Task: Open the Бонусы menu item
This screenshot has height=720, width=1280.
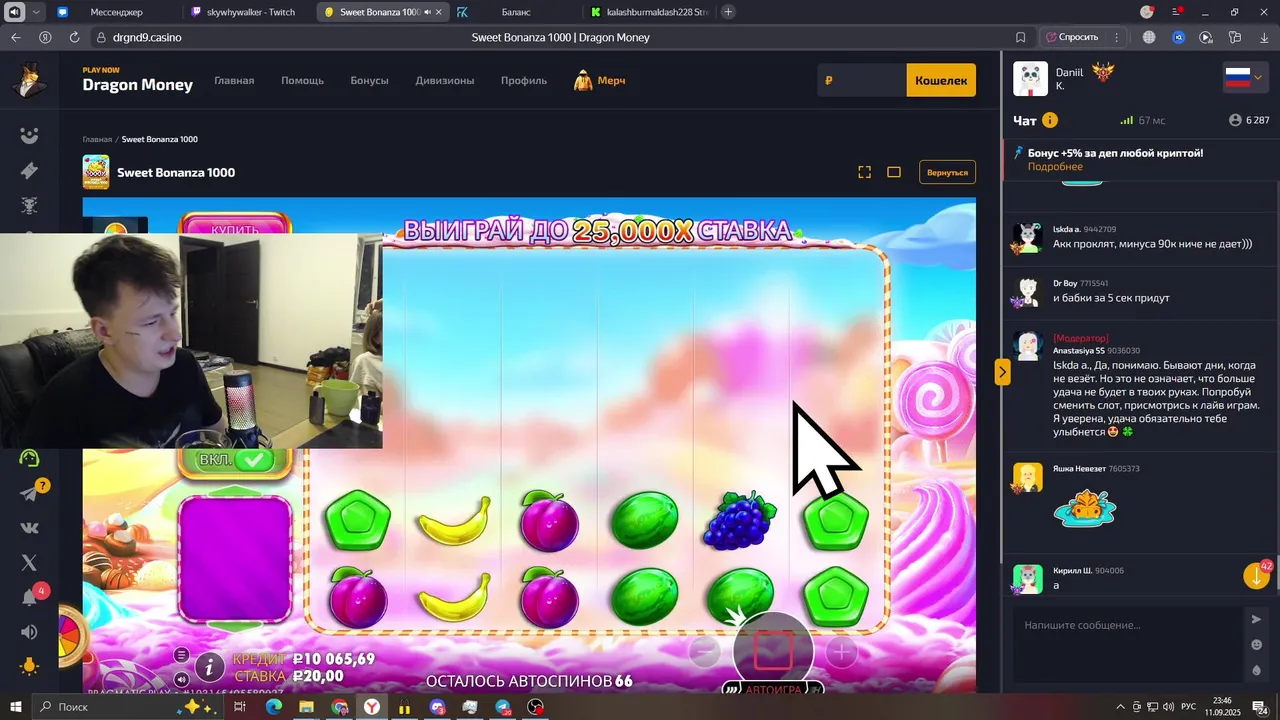Action: (369, 80)
